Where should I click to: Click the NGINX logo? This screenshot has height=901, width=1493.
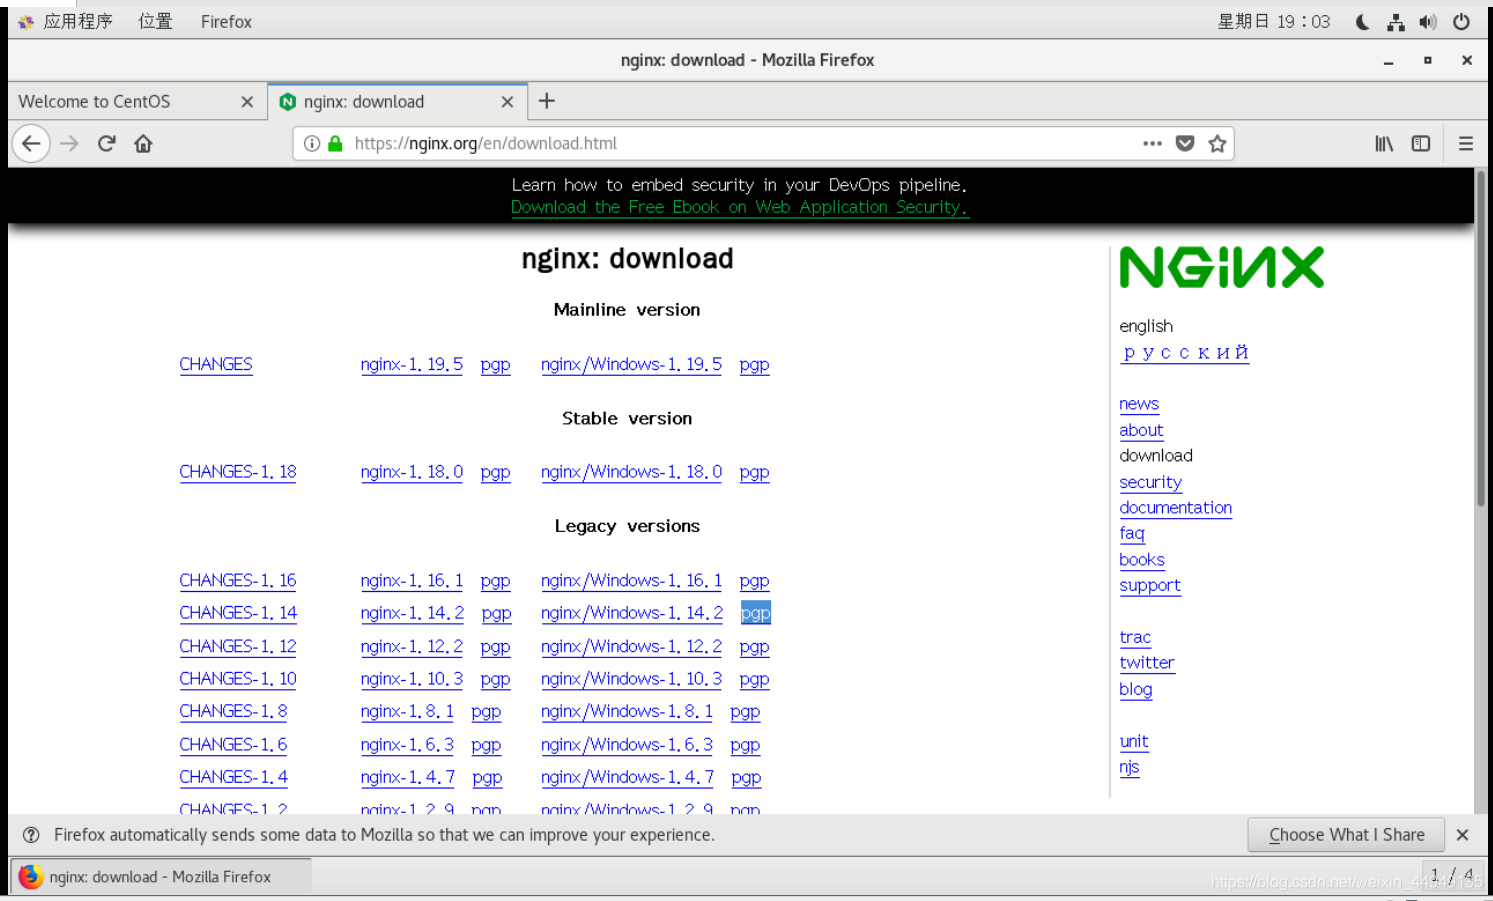pos(1221,267)
